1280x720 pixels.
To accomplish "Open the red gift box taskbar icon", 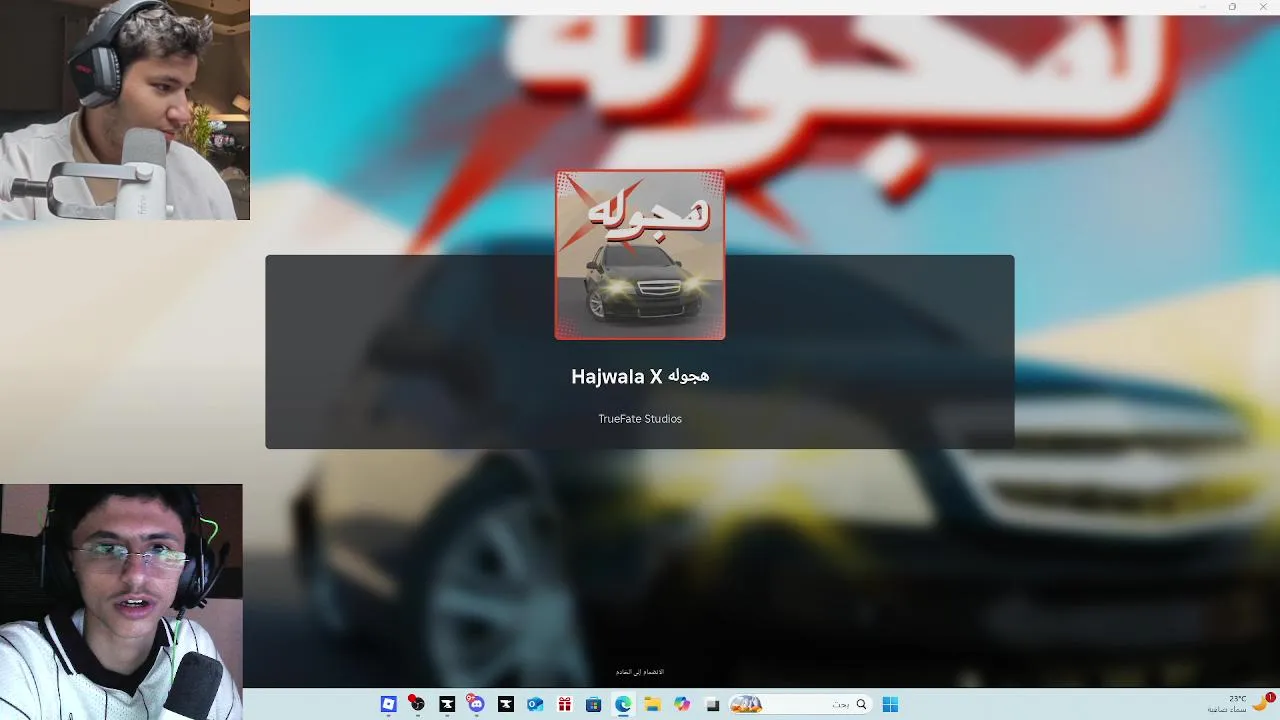I will [x=564, y=704].
